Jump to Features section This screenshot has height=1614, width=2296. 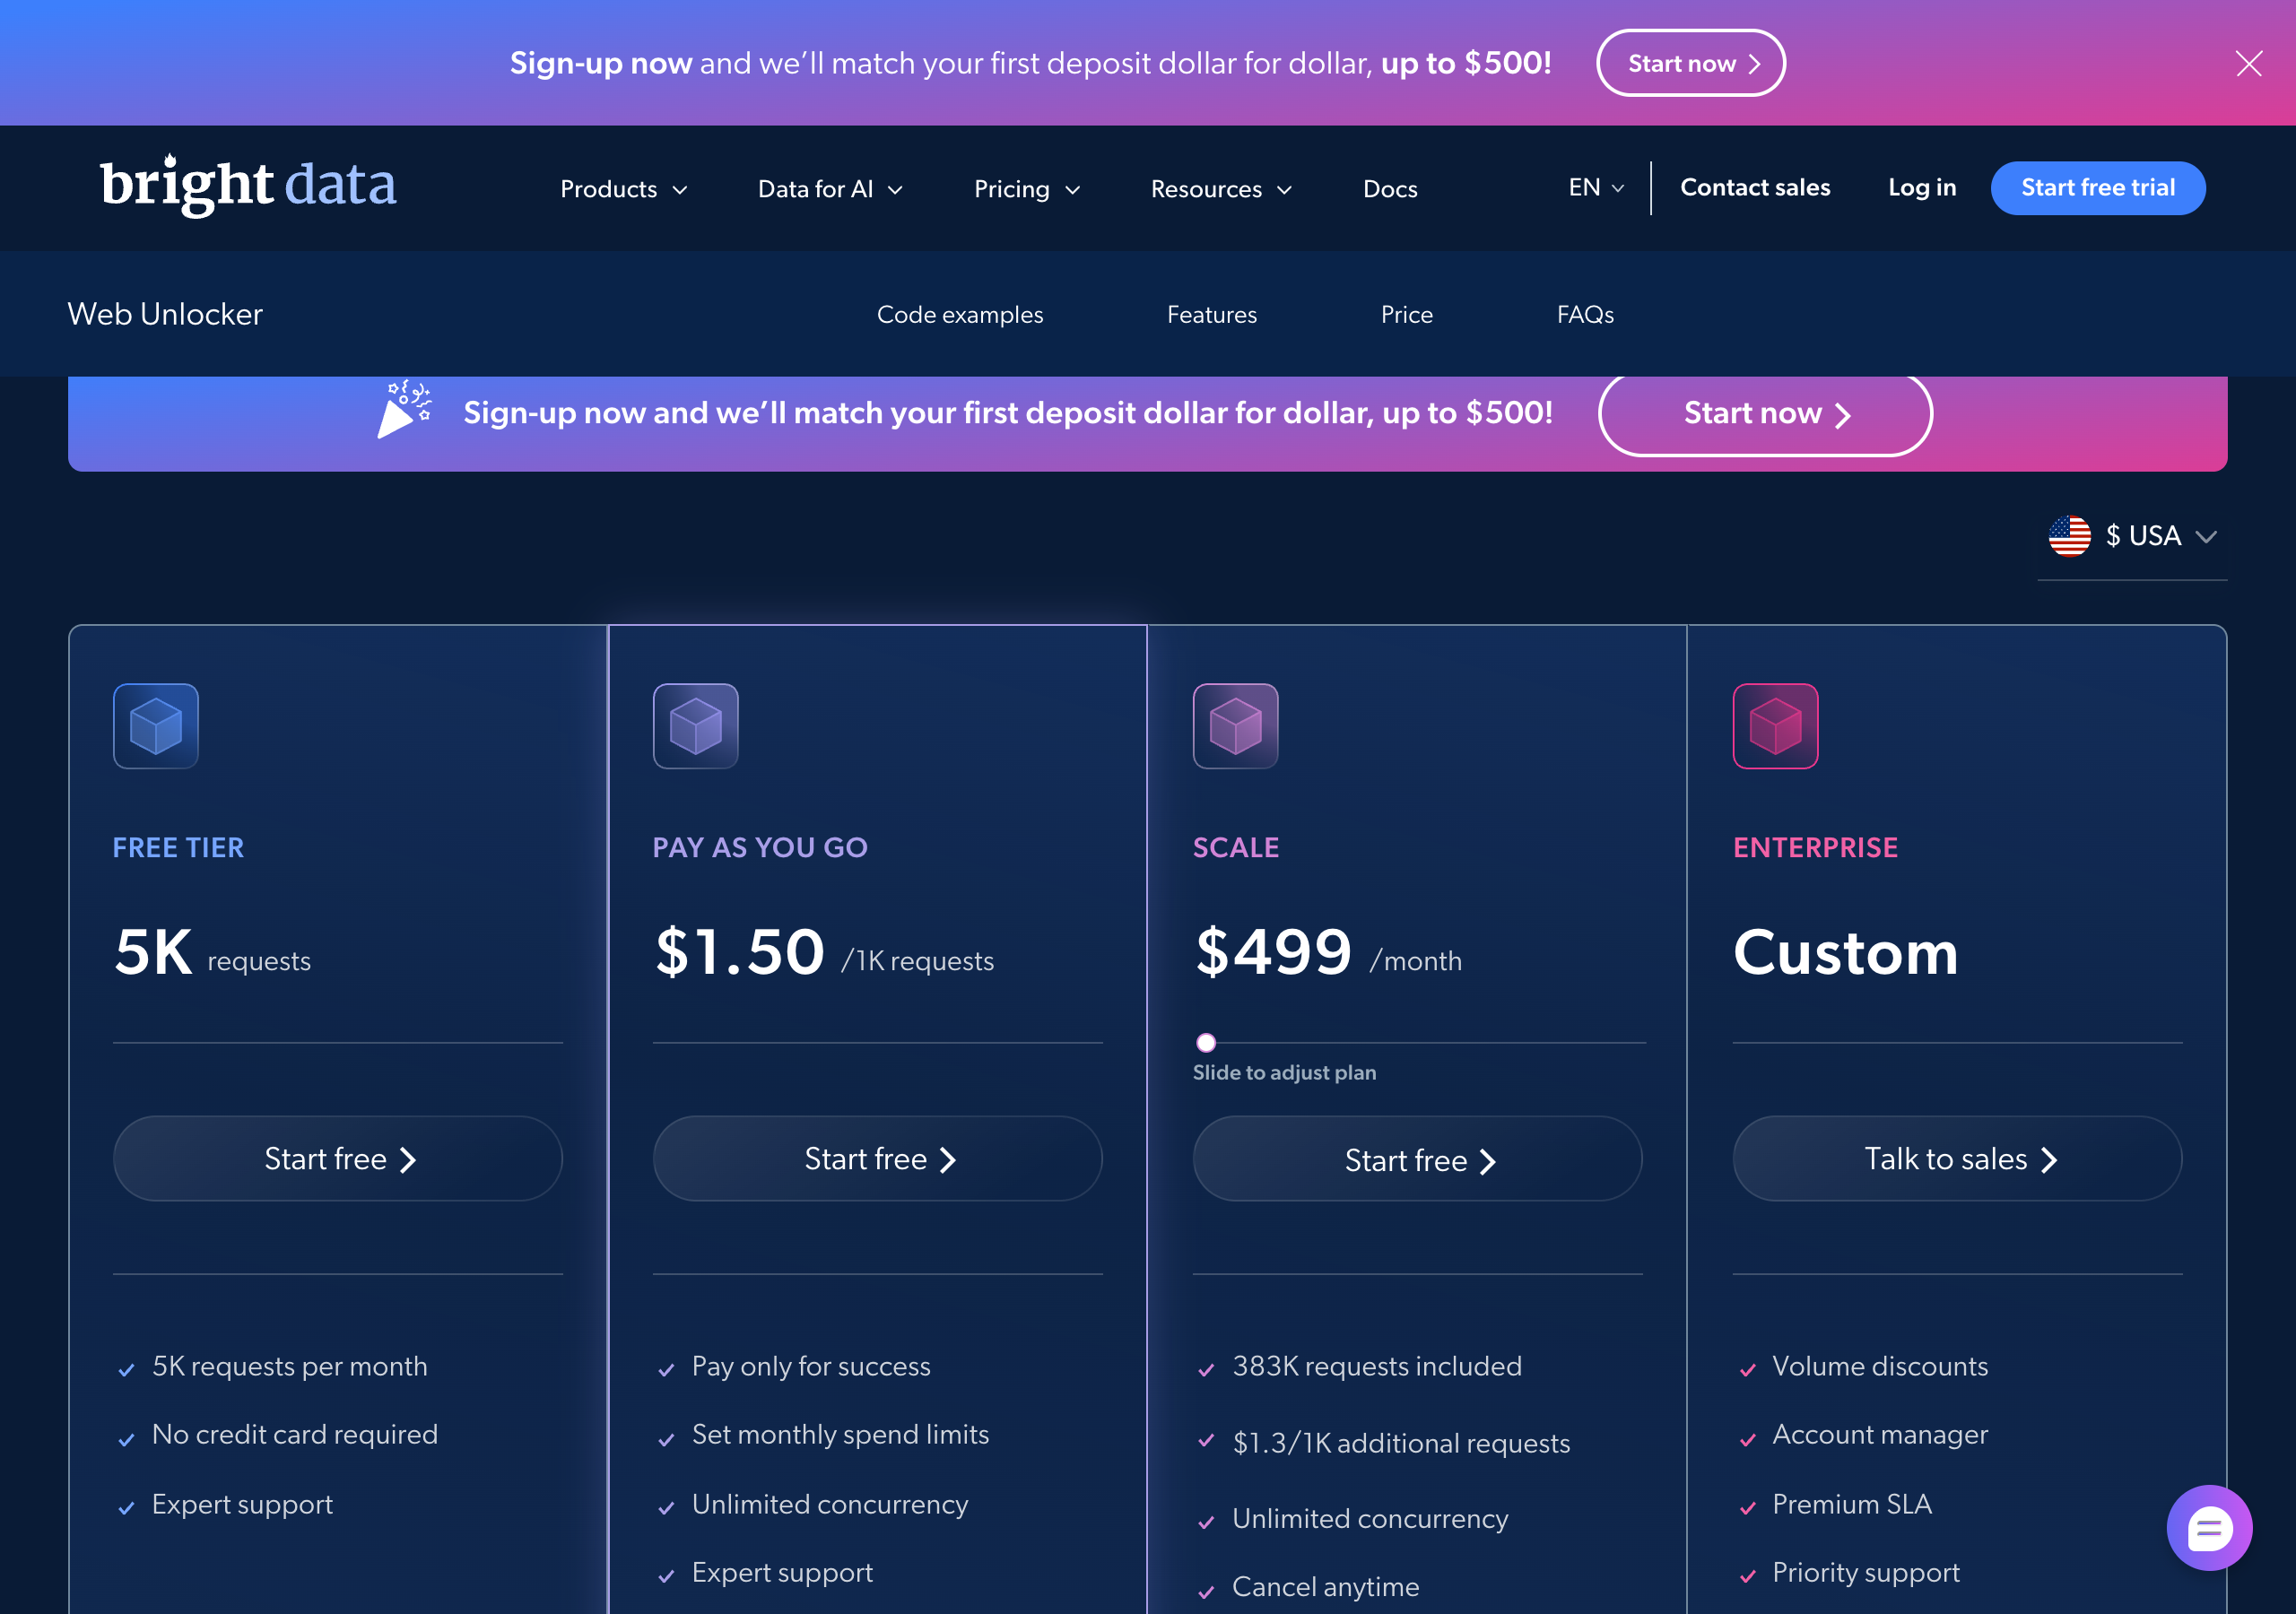[1212, 315]
